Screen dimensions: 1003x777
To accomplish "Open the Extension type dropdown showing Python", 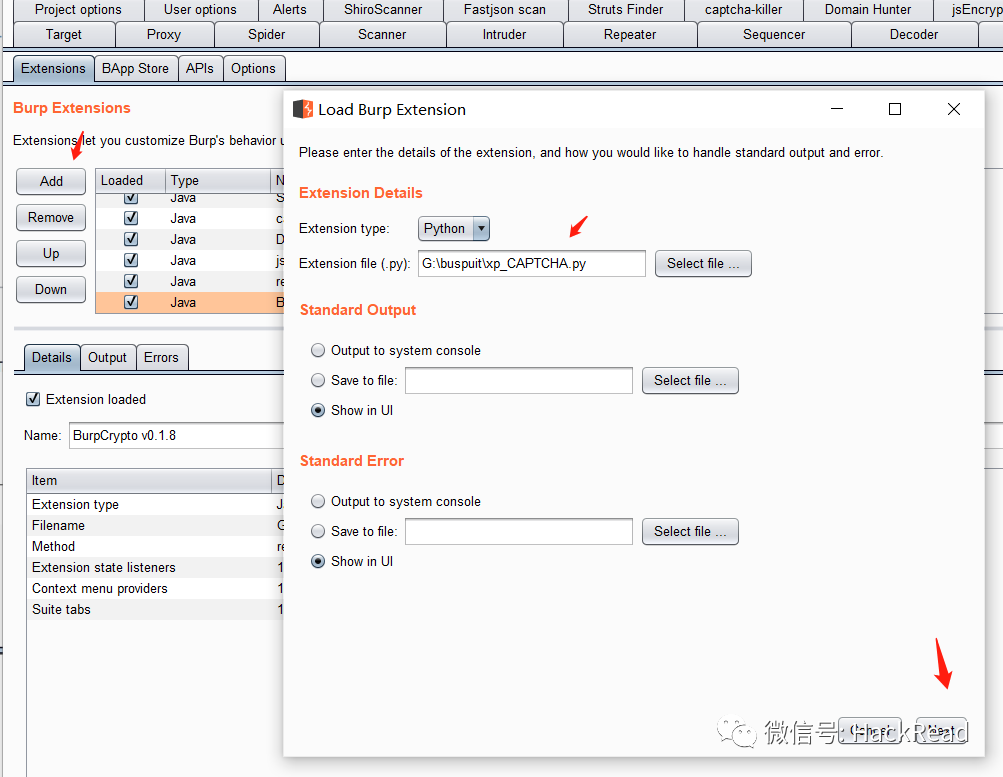I will pos(454,228).
